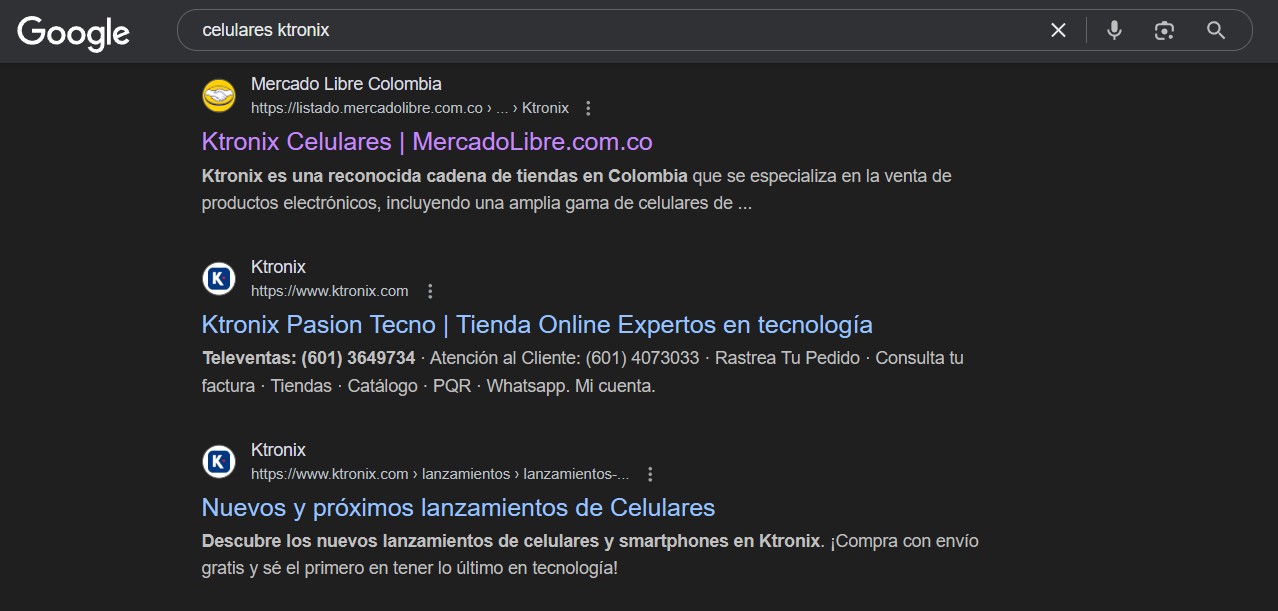Open the three-dot menu for lanzamientos result
The image size is (1278, 611).
(650, 474)
